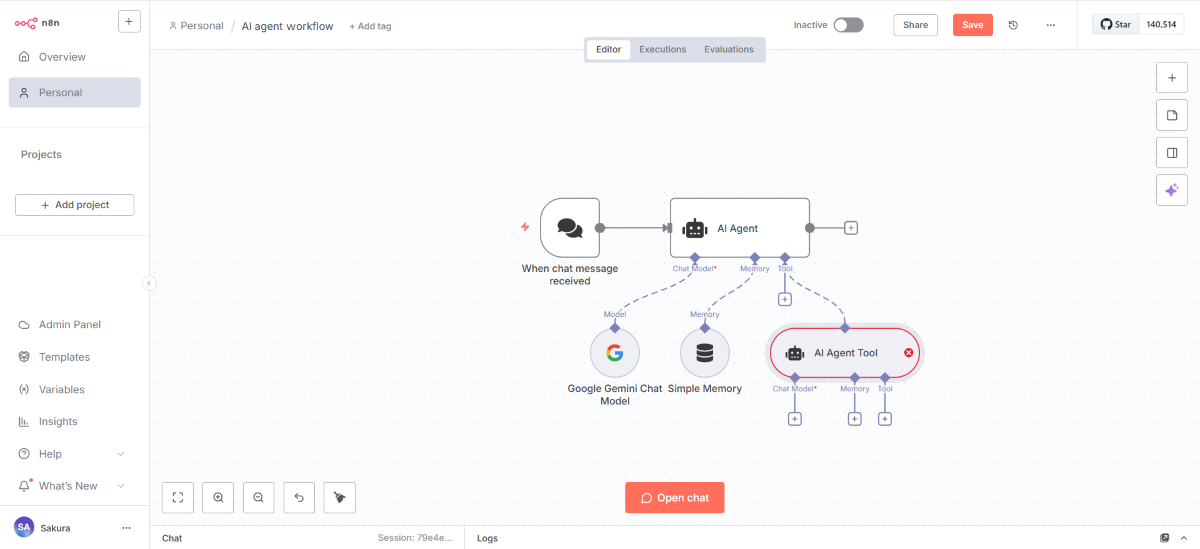Fit workflow to view icon
Image resolution: width=1200 pixels, height=549 pixels.
click(x=177, y=497)
